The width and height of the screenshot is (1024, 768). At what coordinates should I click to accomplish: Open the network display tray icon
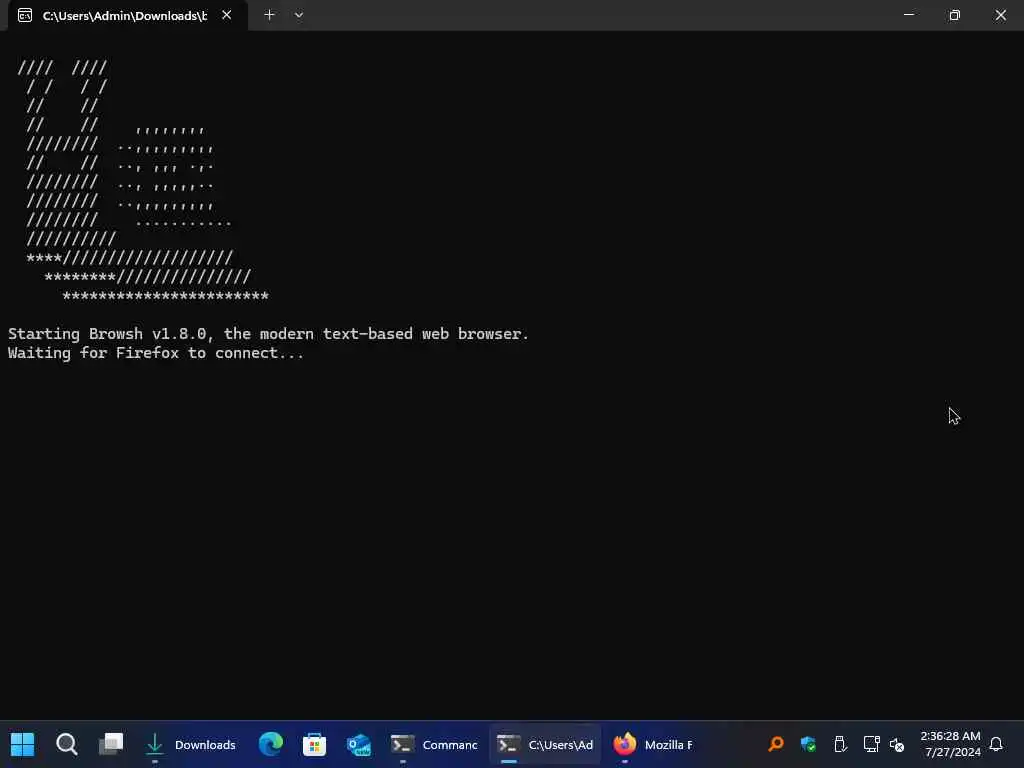click(x=871, y=744)
